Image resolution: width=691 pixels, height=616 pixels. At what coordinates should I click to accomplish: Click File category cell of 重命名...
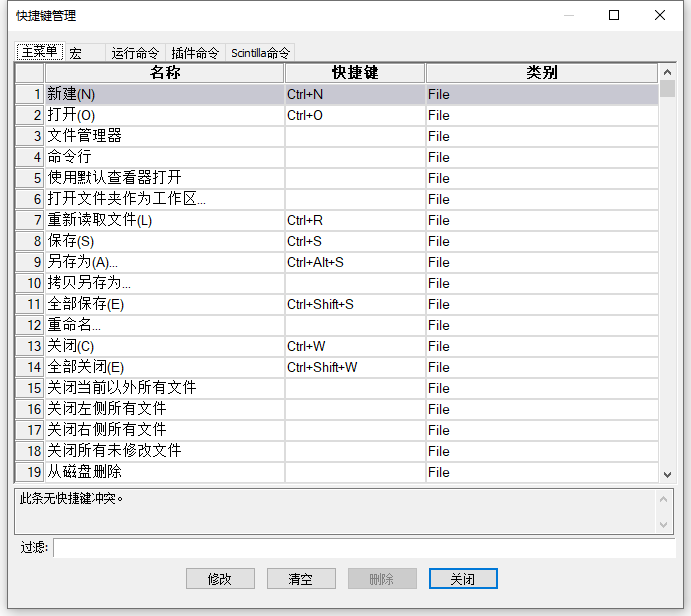pos(542,326)
